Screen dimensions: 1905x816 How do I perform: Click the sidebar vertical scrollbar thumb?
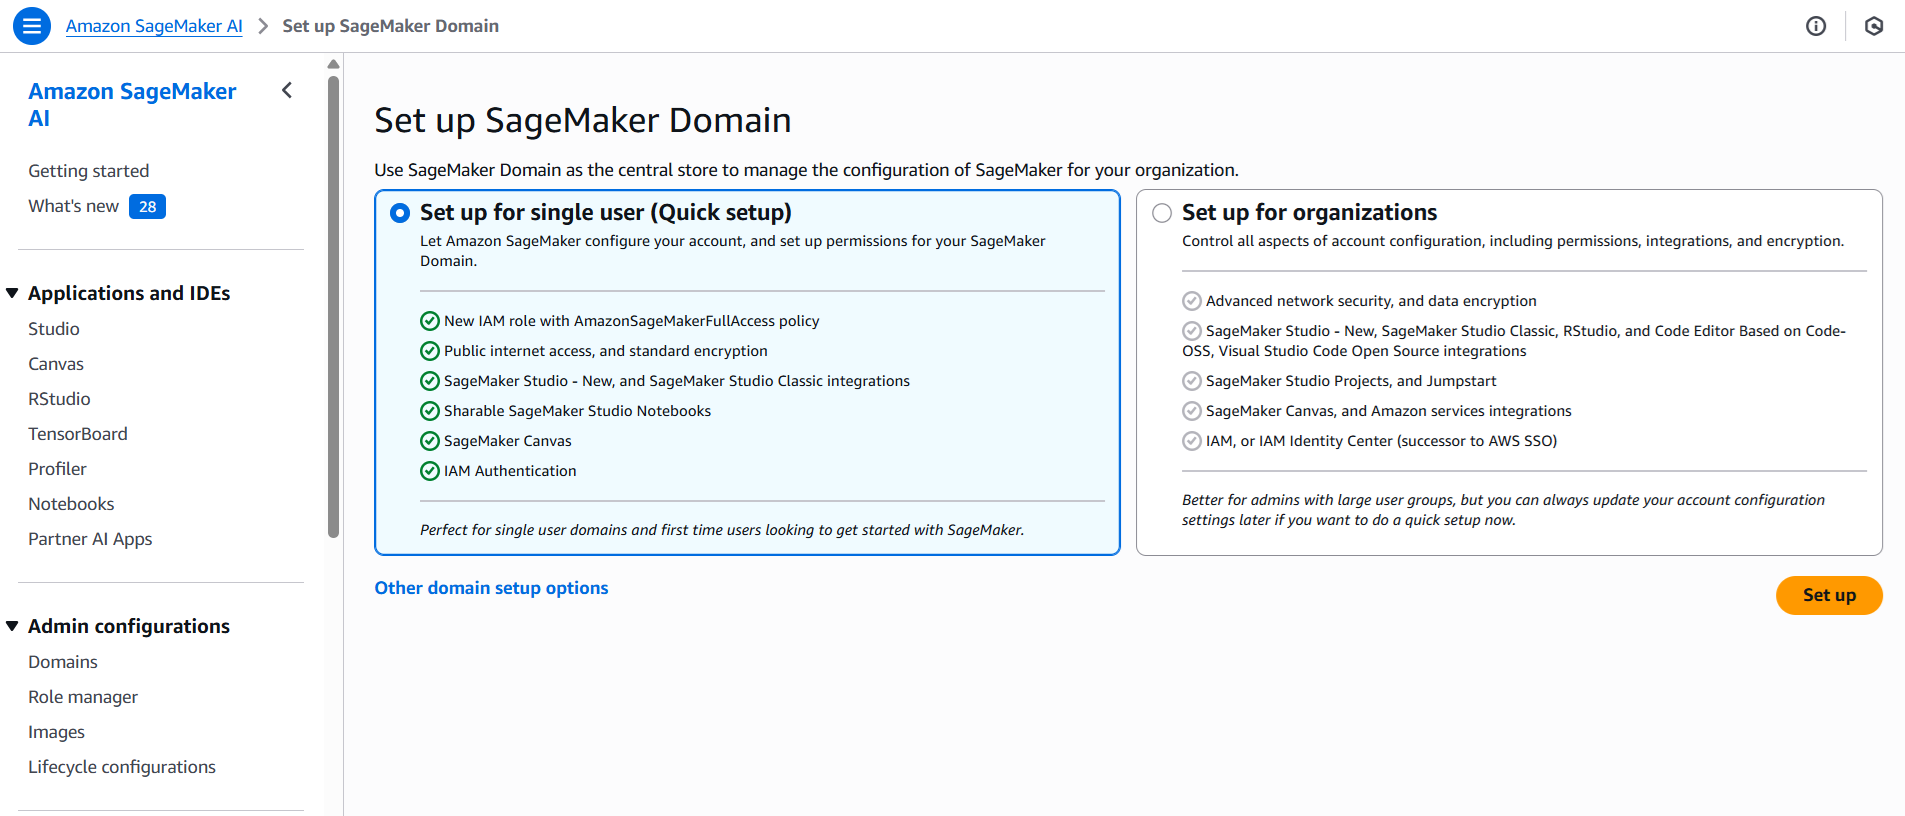tap(334, 307)
